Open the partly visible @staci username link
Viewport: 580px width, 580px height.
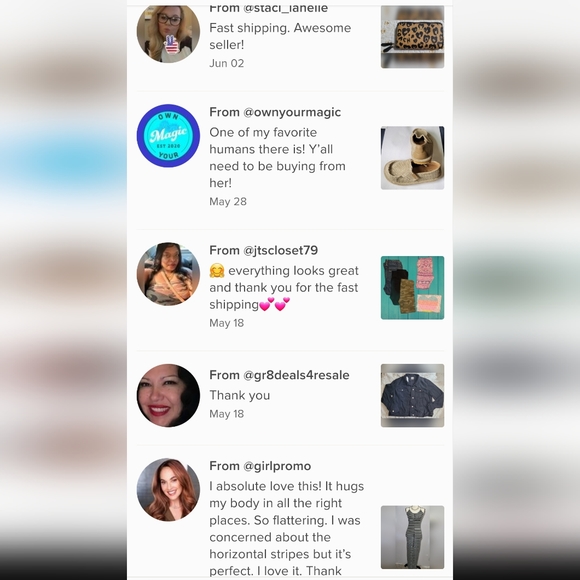pos(285,9)
